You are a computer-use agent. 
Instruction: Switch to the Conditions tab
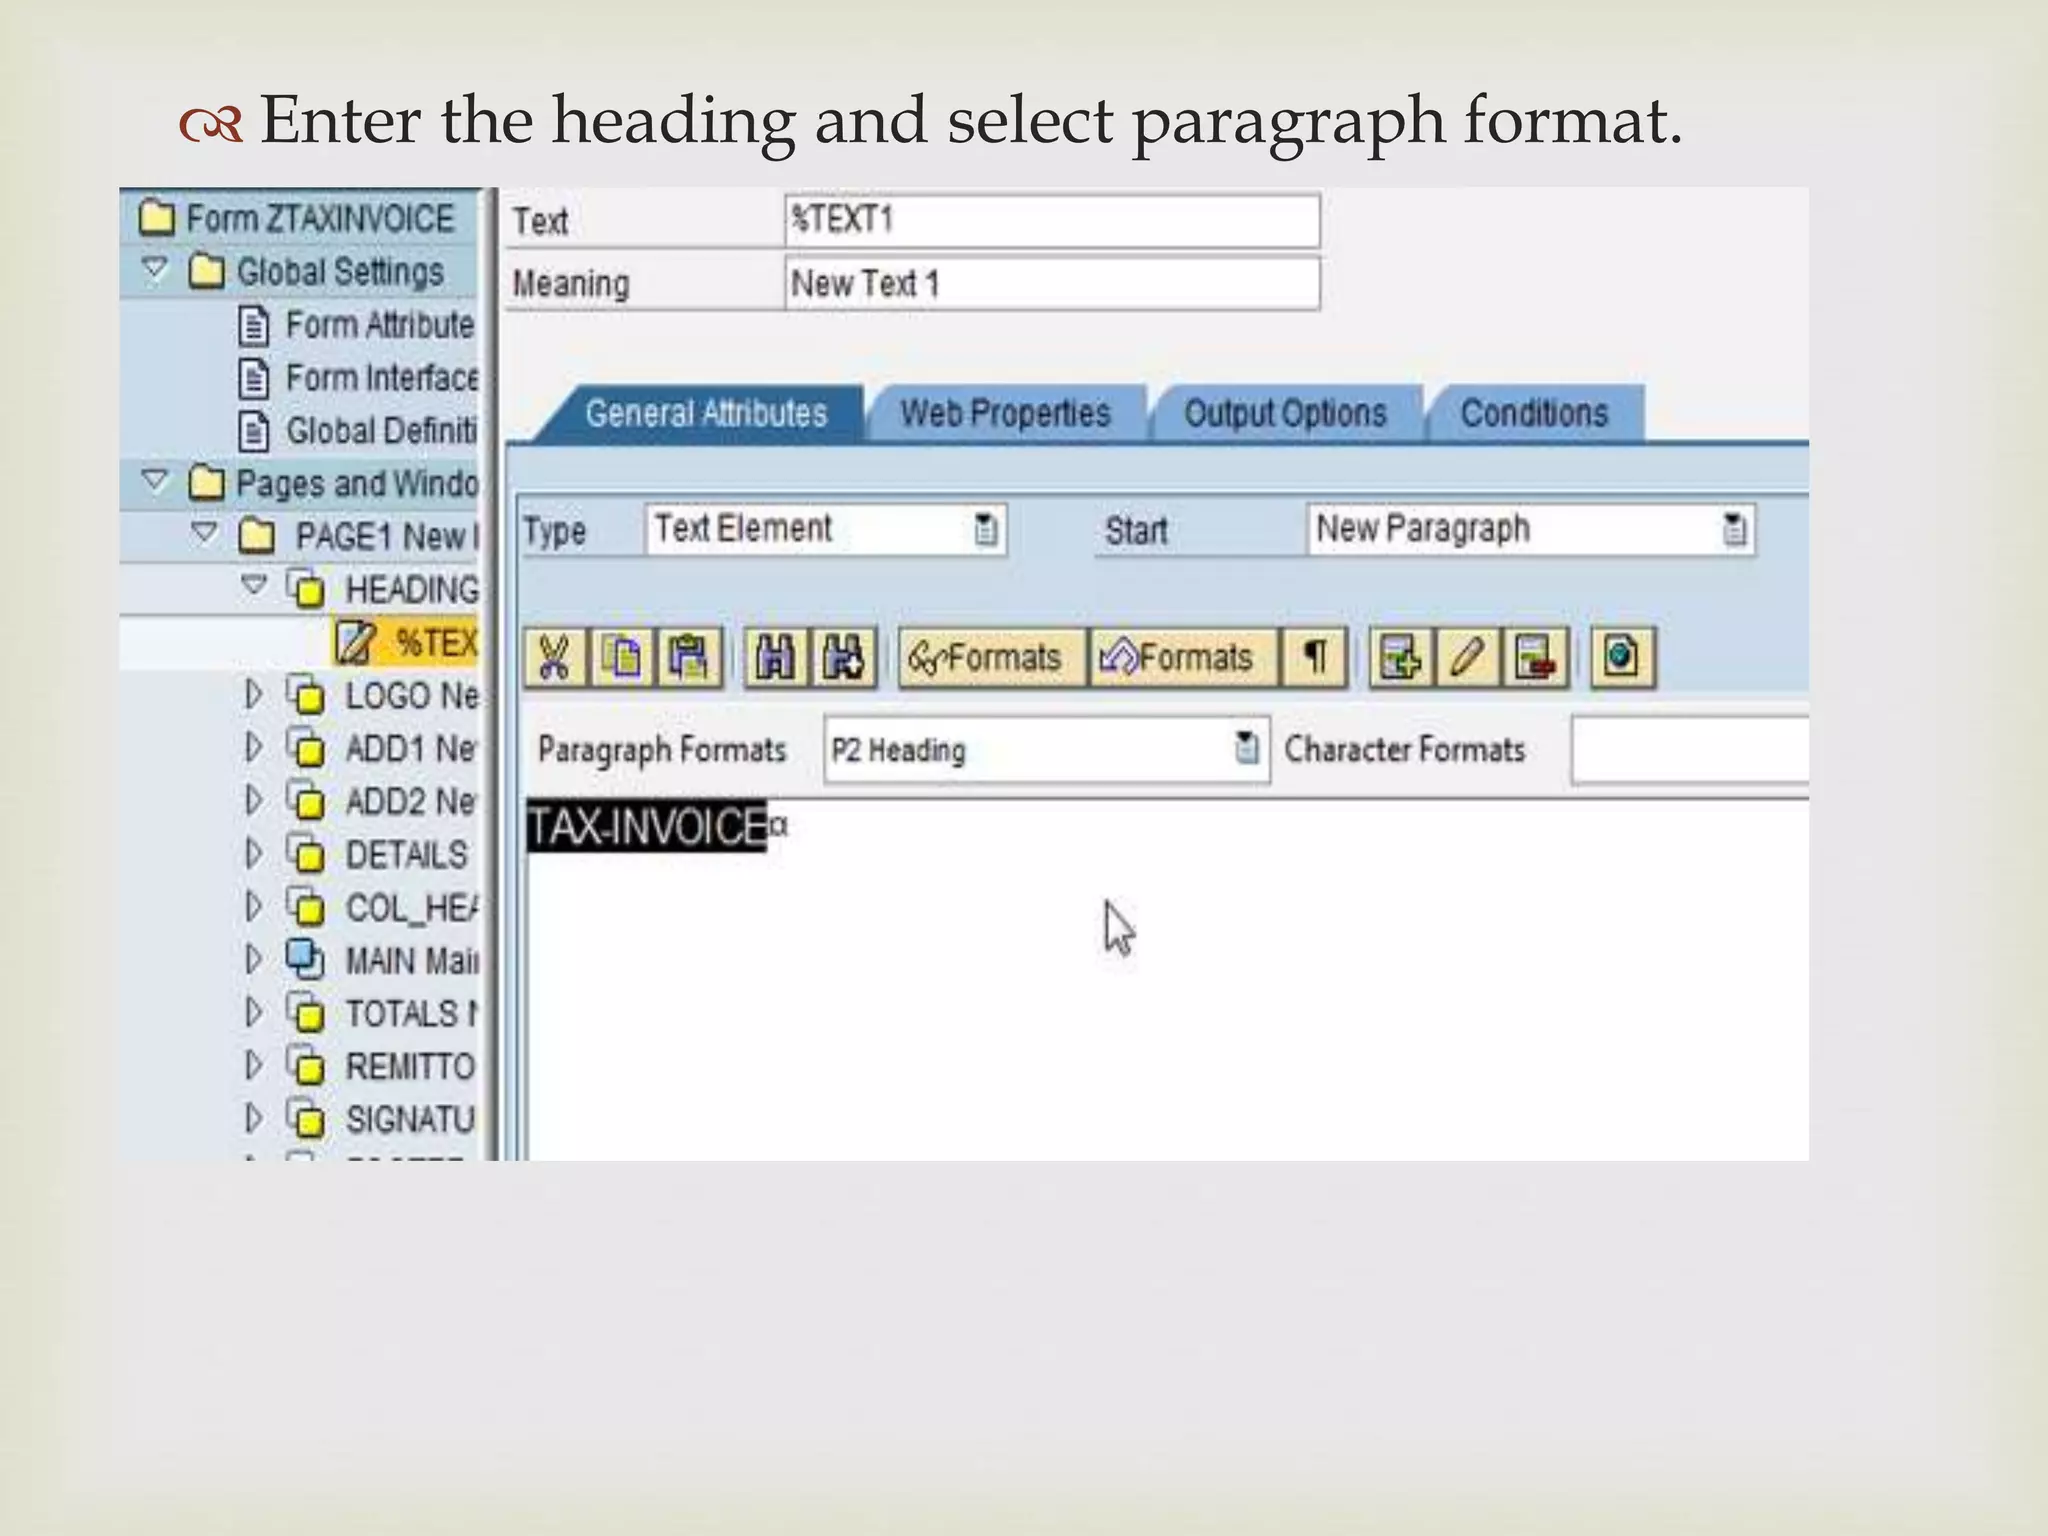(1533, 413)
